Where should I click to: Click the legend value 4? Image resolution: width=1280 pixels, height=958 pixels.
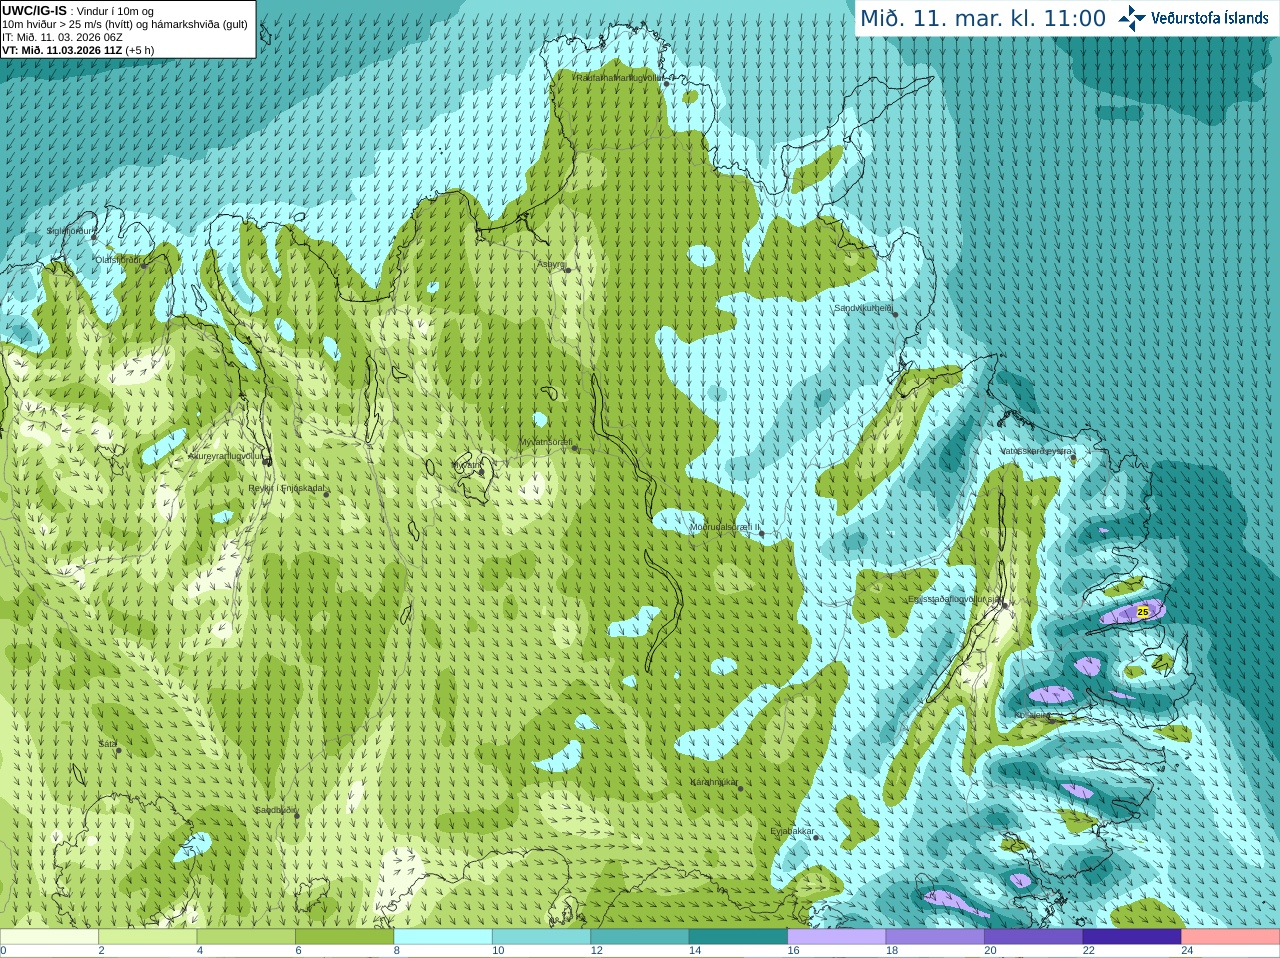point(200,951)
